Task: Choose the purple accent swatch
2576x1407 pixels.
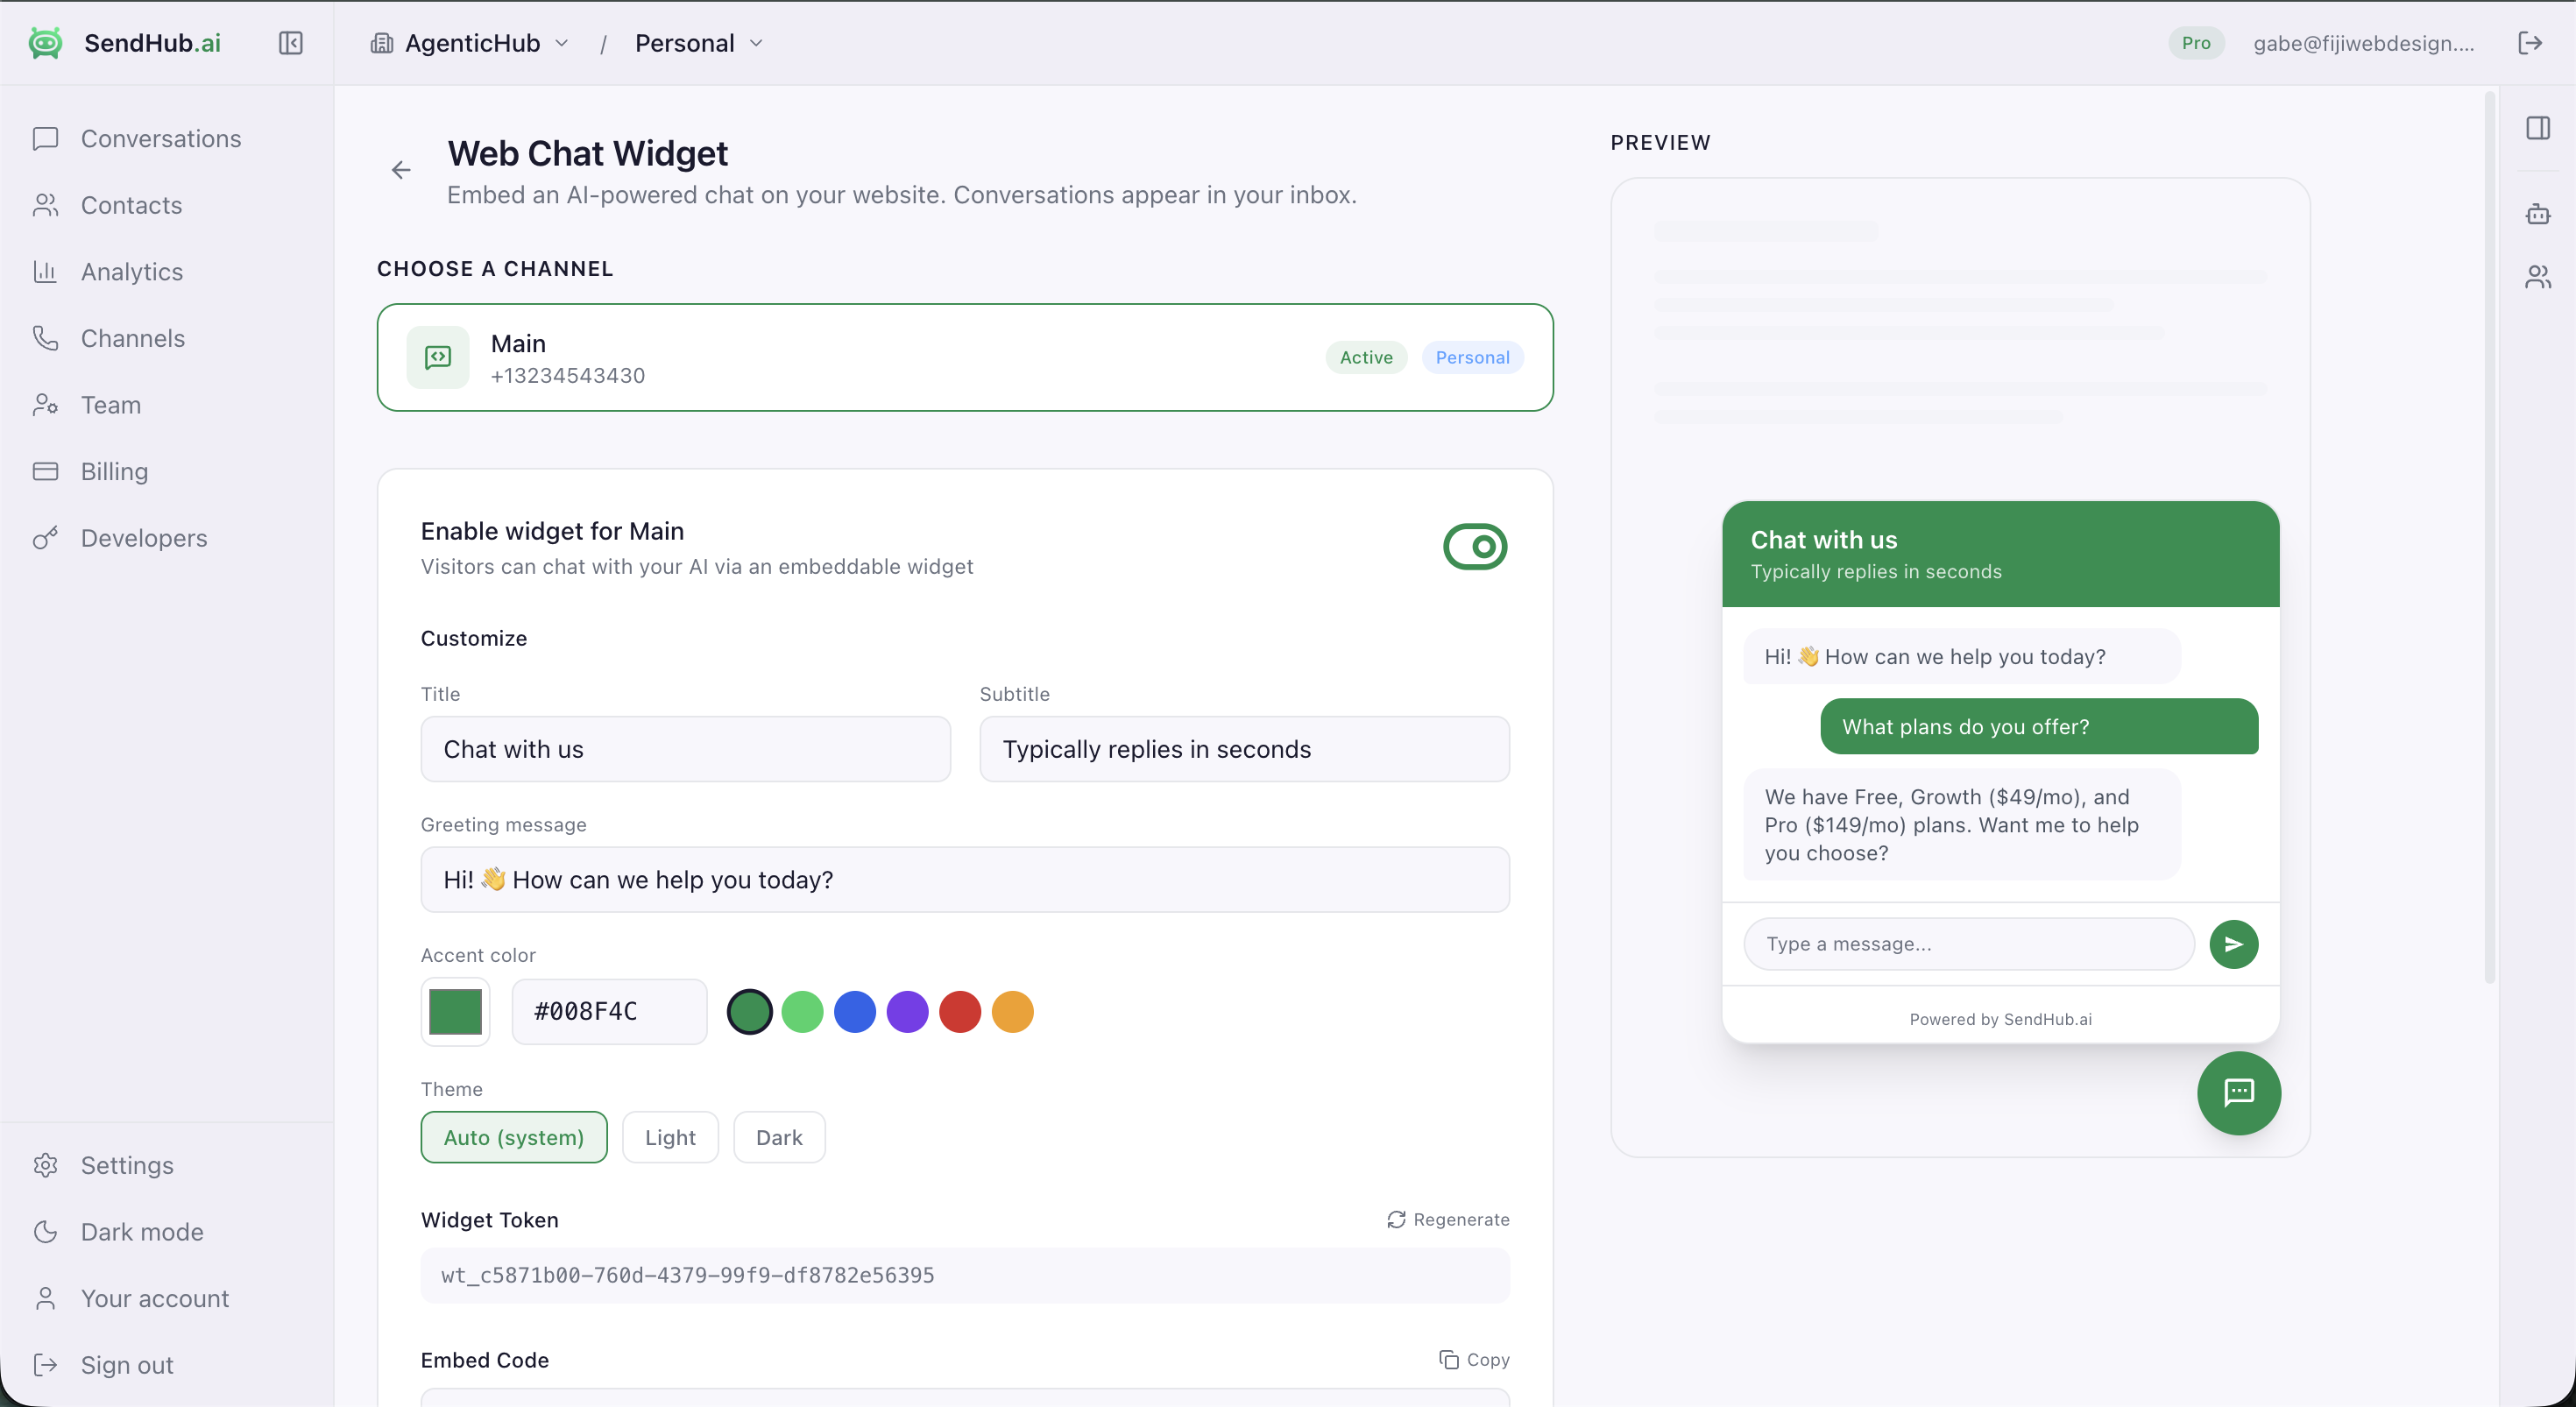Action: (x=907, y=1011)
